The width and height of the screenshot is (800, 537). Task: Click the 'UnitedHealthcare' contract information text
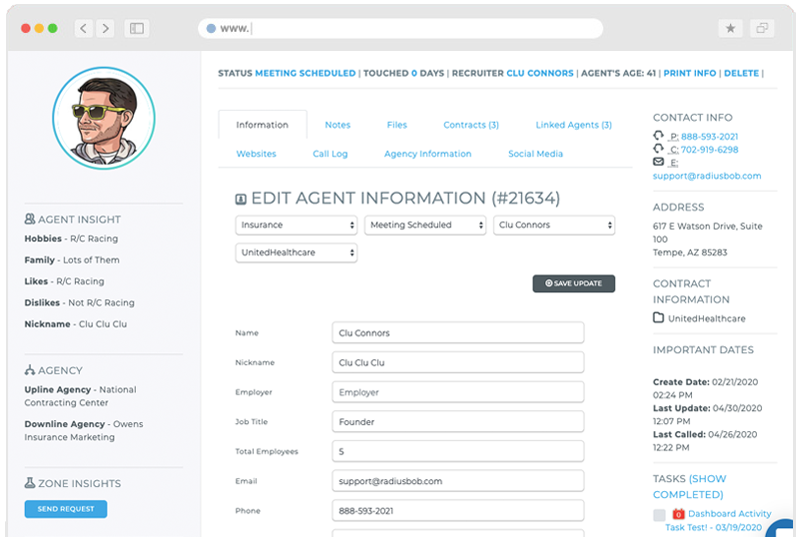707,318
